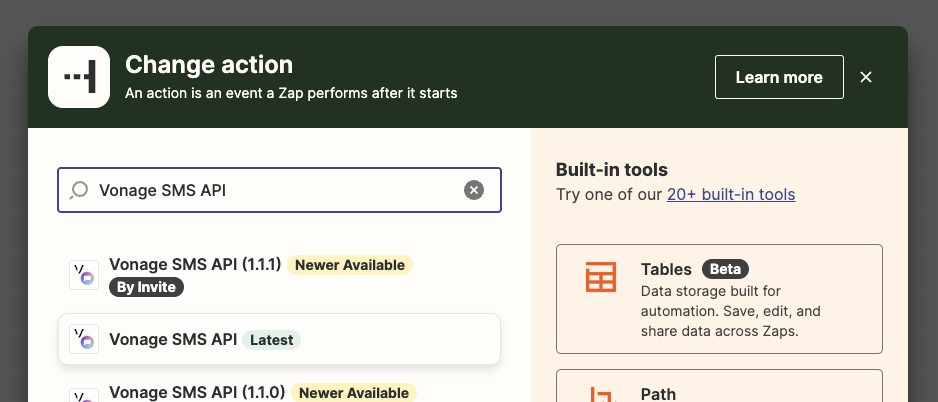
Task: Click the Newer Available badge on 1.1.1
Action: (350, 265)
